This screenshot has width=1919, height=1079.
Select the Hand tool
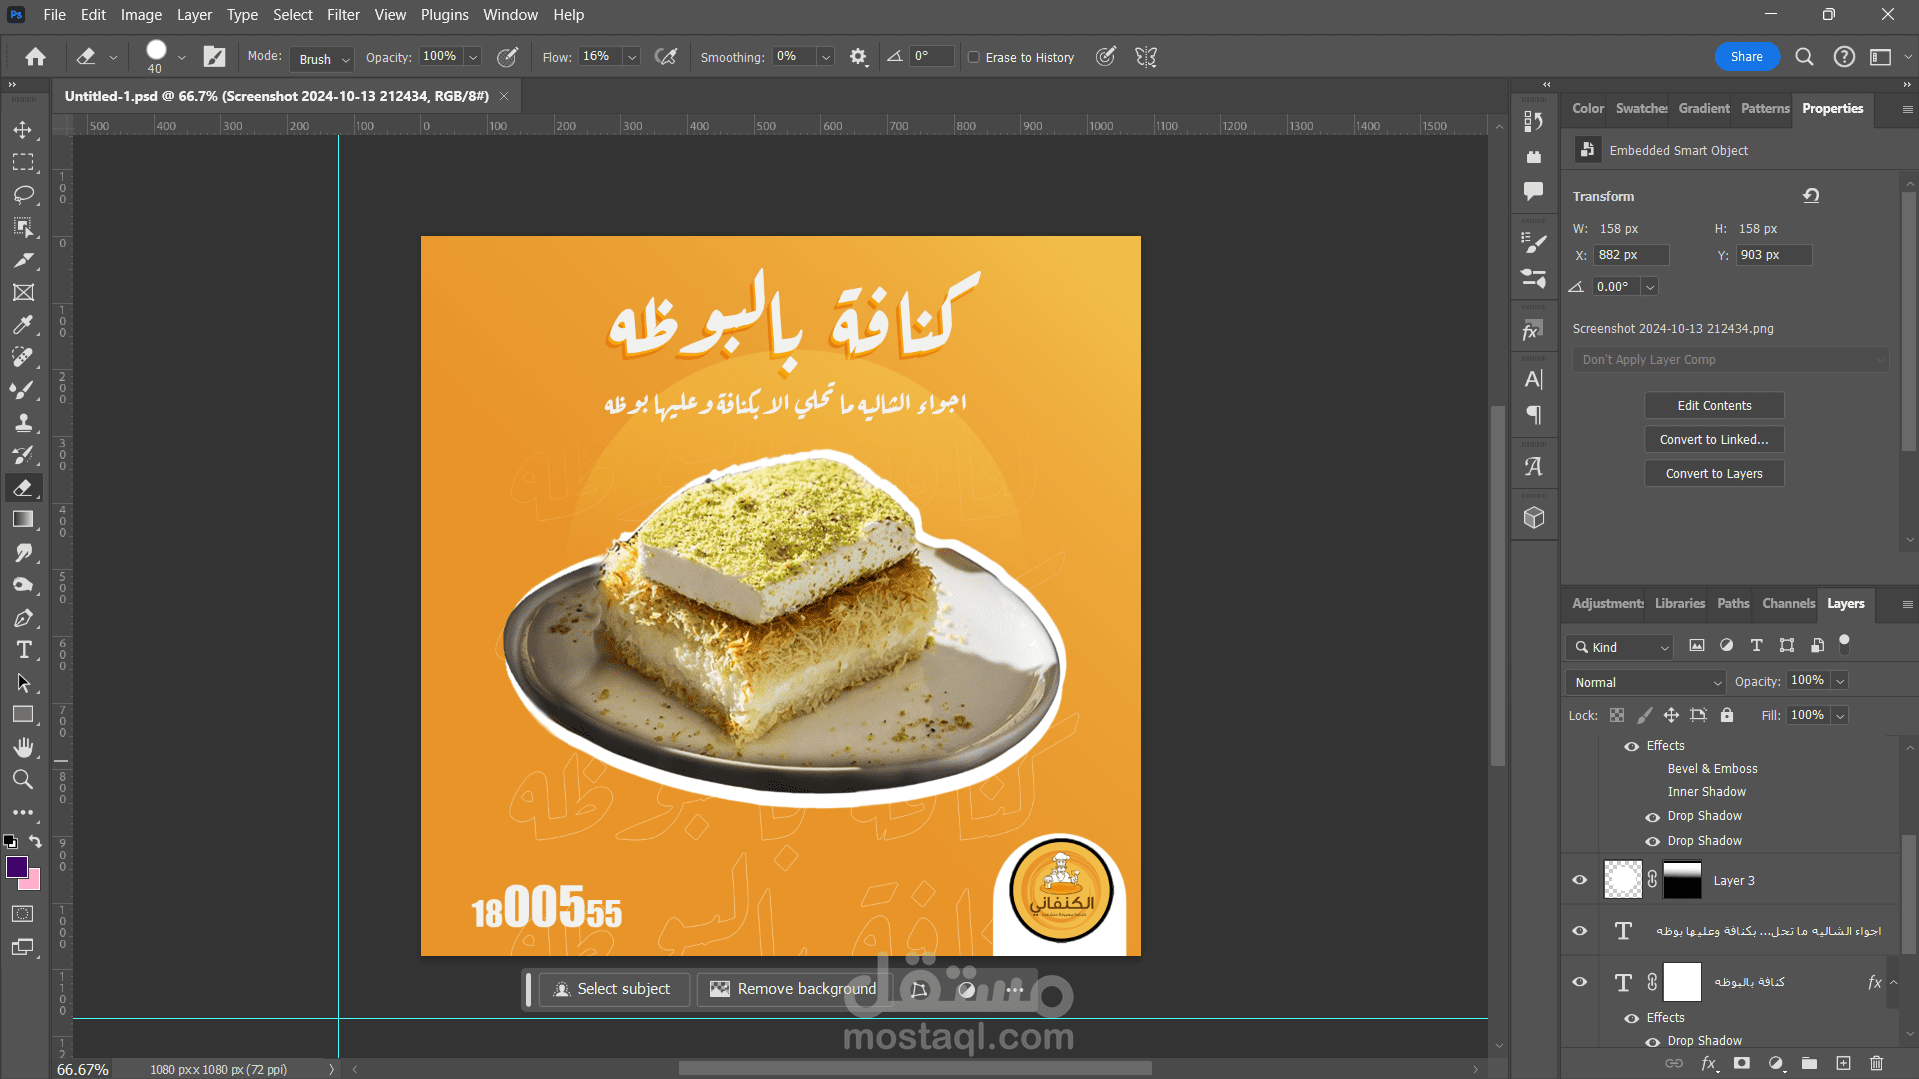coord(23,747)
